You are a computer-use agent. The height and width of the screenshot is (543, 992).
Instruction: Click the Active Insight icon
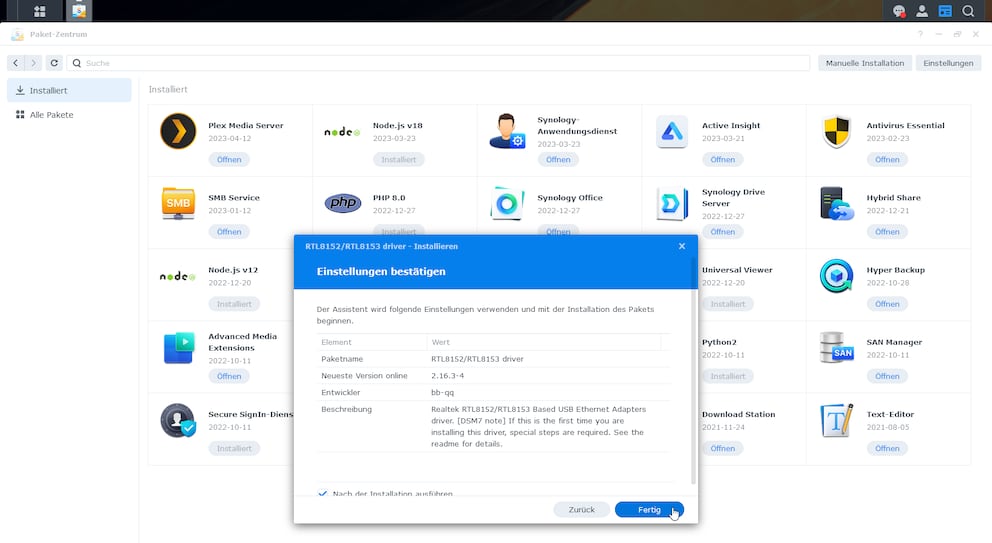pyautogui.click(x=671, y=131)
